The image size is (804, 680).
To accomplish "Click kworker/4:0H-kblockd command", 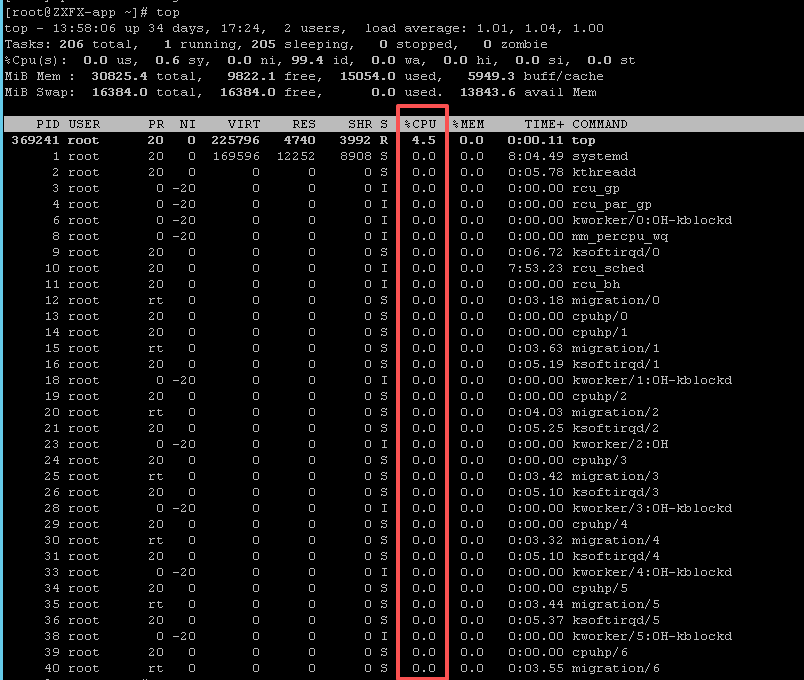I will [652, 572].
